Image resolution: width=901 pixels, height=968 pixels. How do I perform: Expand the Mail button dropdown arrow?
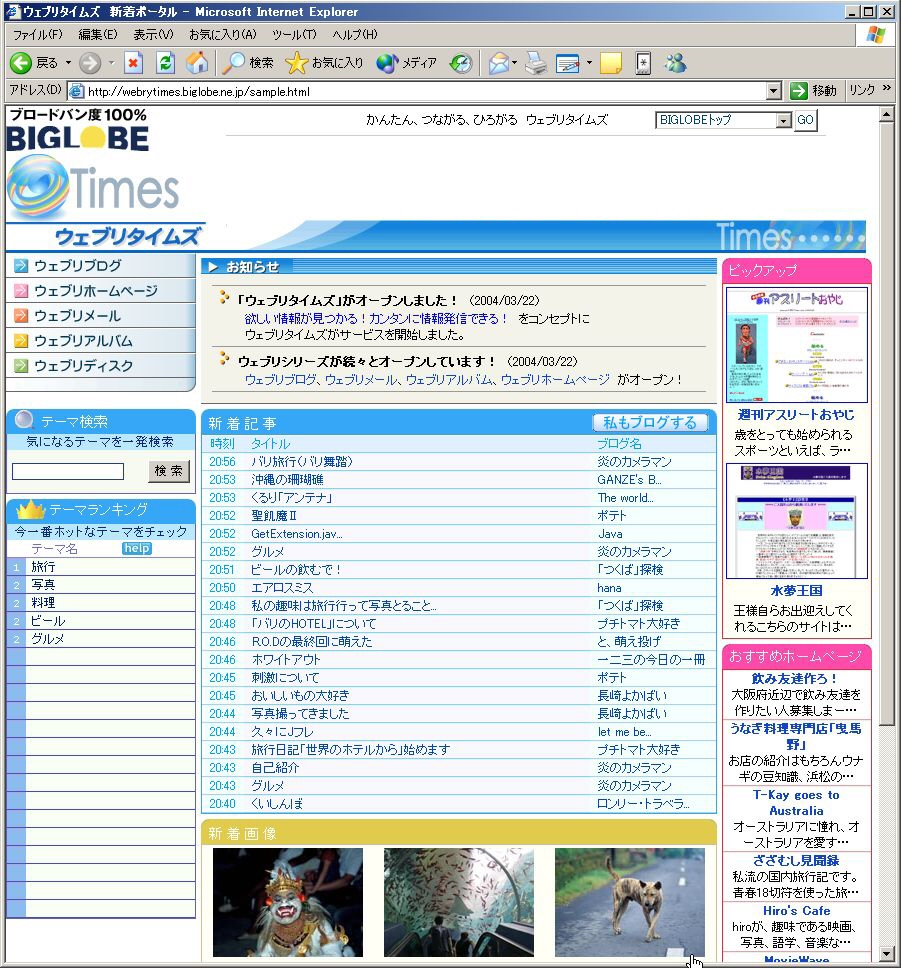pos(514,62)
